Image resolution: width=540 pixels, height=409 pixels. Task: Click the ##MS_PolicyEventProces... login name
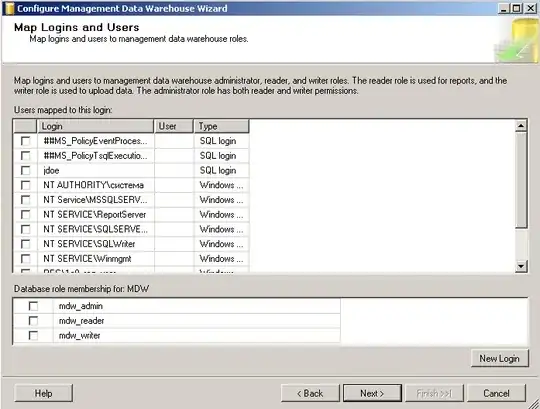point(95,141)
